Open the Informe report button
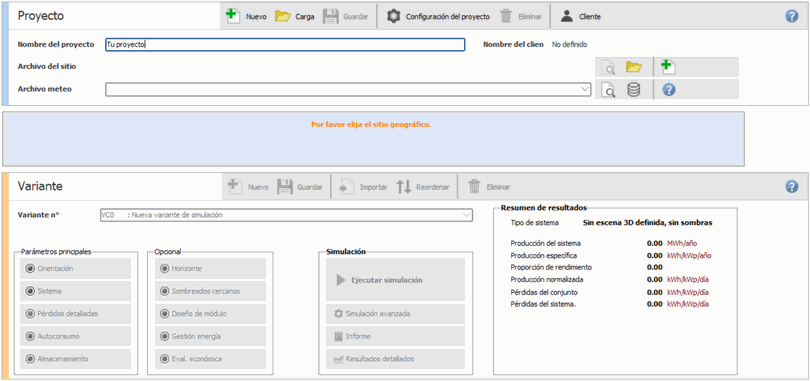Viewport: 810px width, 381px height. pyautogui.click(x=396, y=336)
